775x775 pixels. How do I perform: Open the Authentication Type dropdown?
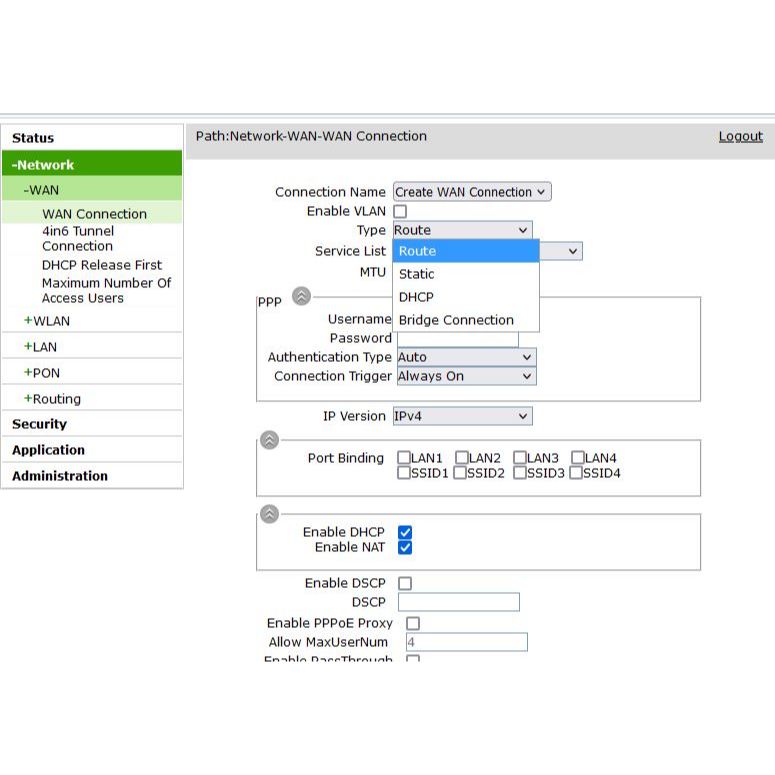[466, 357]
